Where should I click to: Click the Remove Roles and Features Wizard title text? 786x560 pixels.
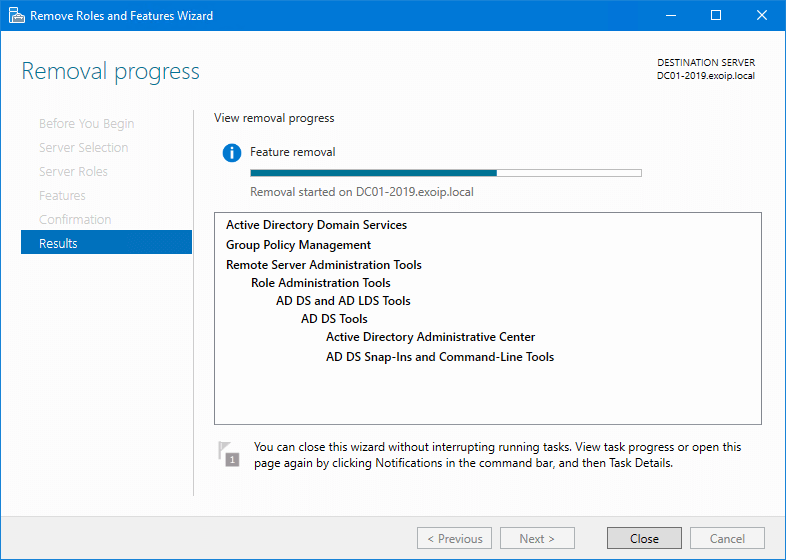pyautogui.click(x=121, y=16)
